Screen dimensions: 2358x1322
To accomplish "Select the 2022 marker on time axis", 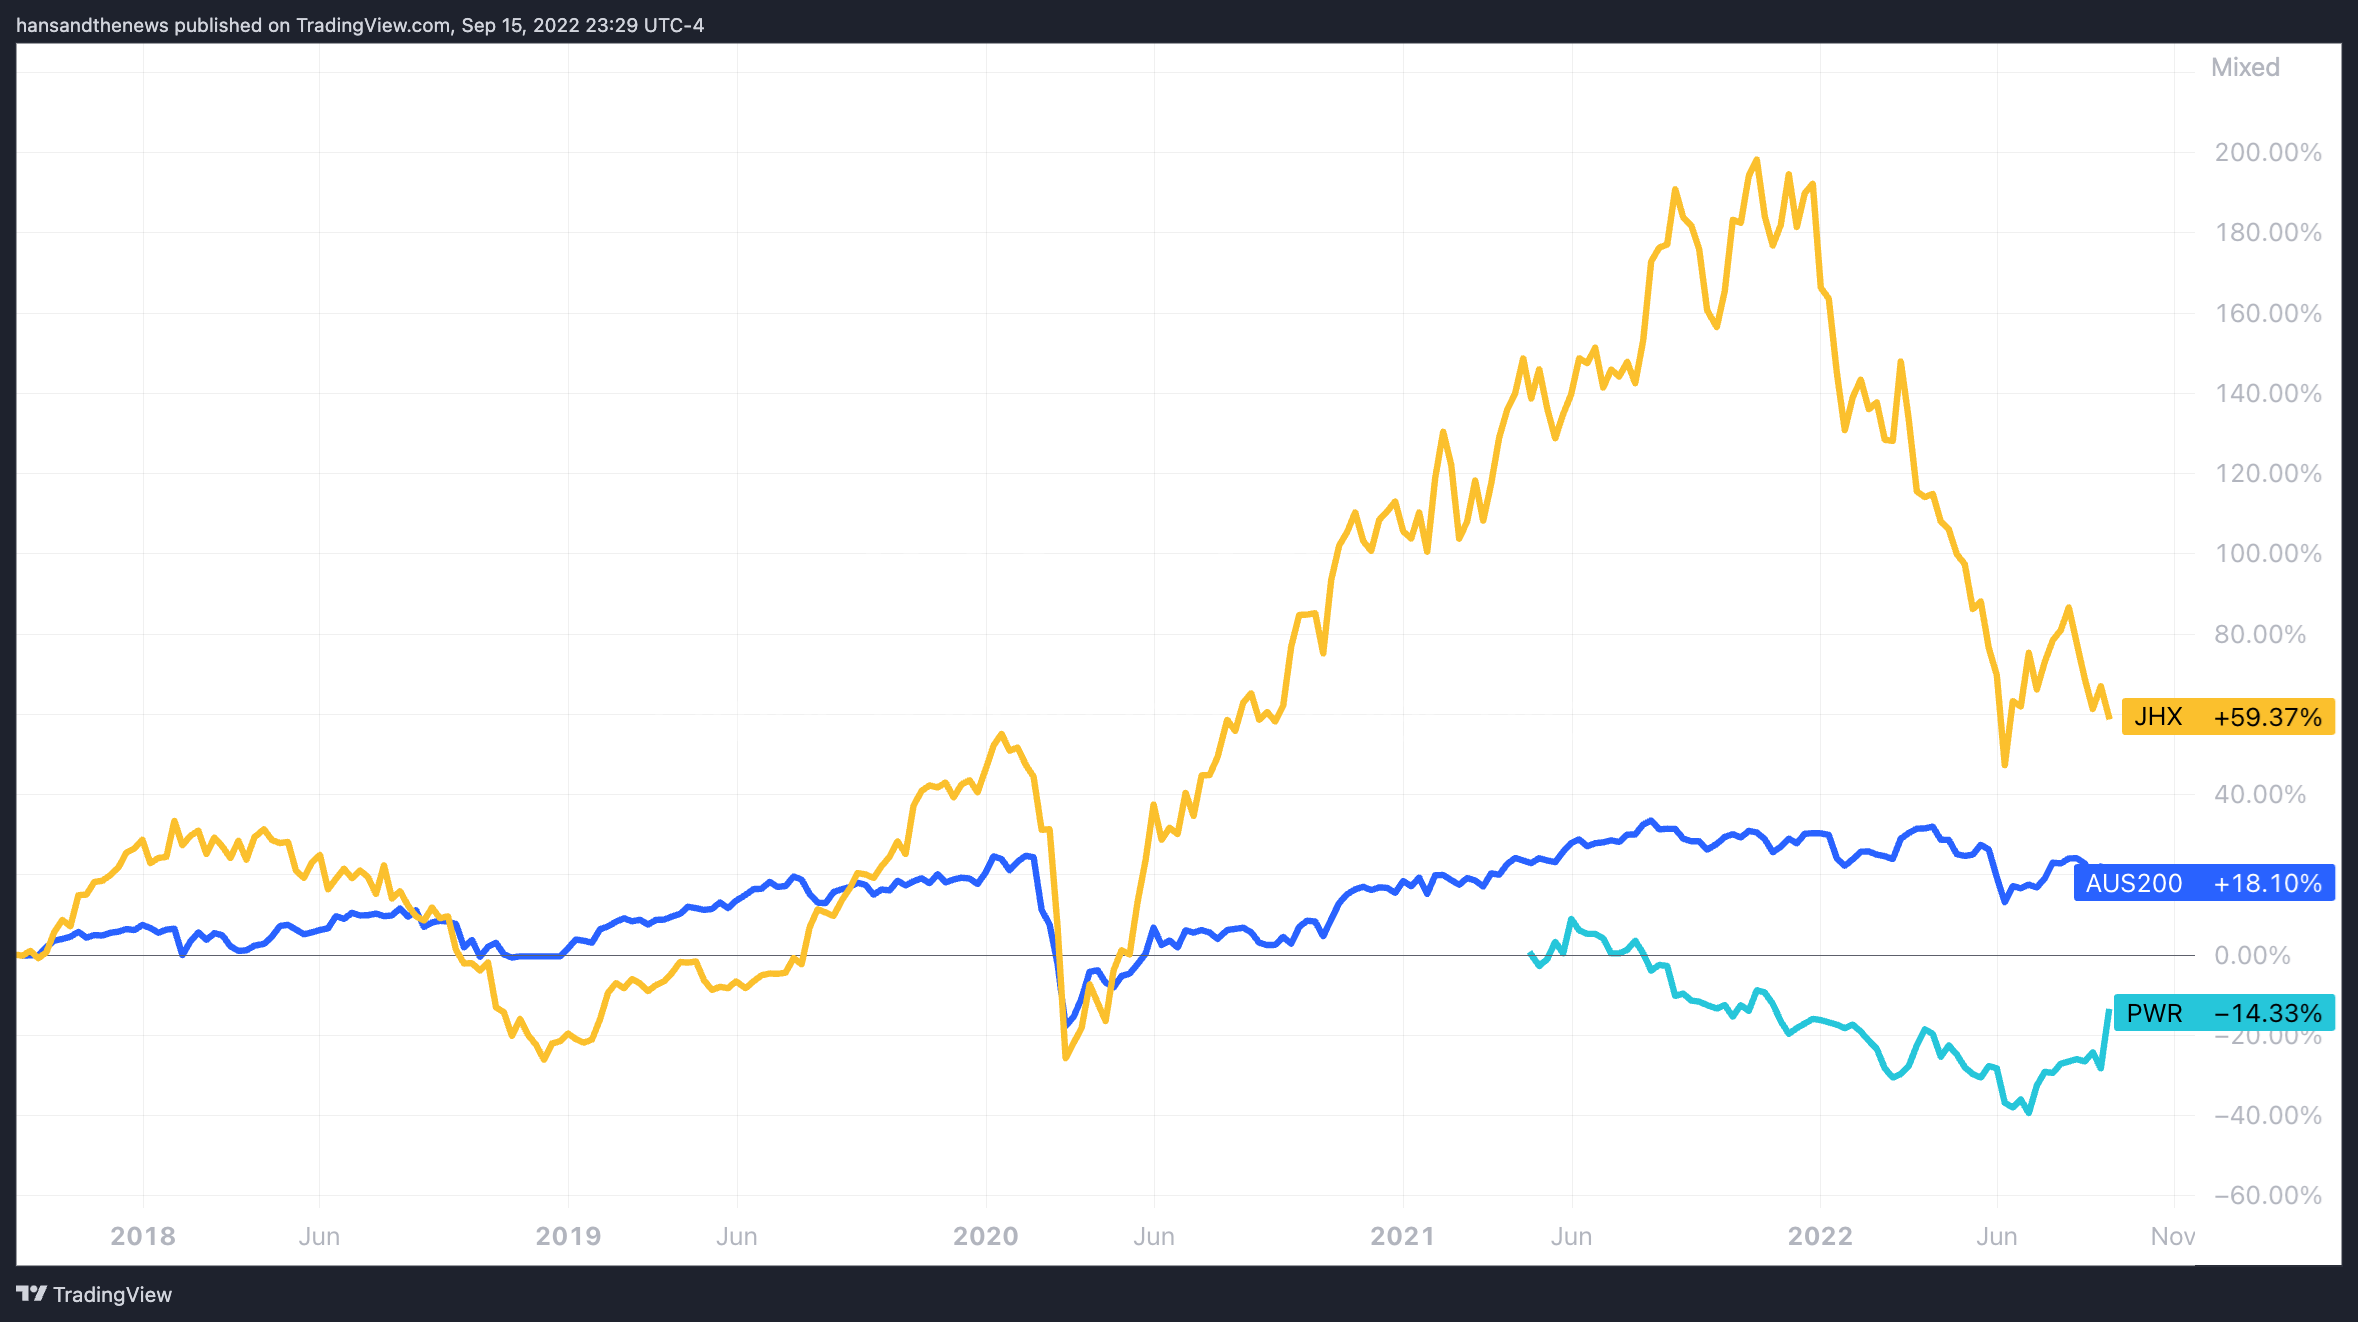I will point(1820,1236).
